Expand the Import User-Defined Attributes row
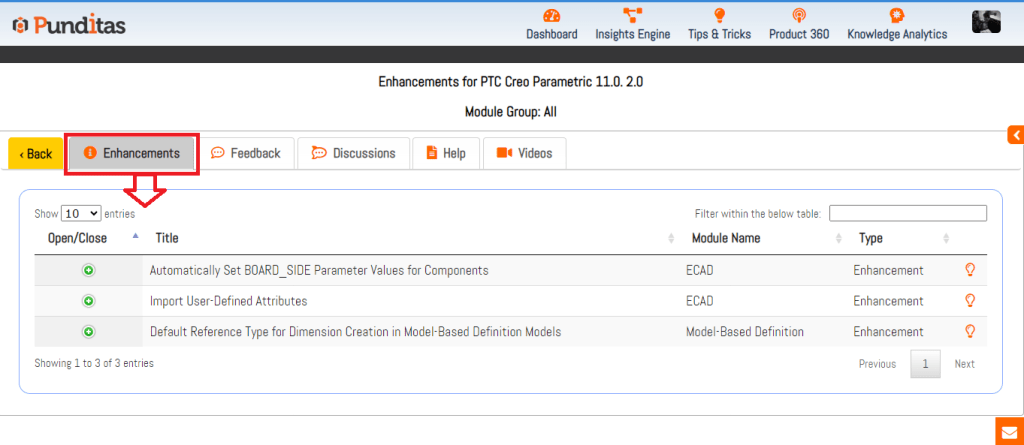This screenshot has width=1024, height=445. [88, 301]
